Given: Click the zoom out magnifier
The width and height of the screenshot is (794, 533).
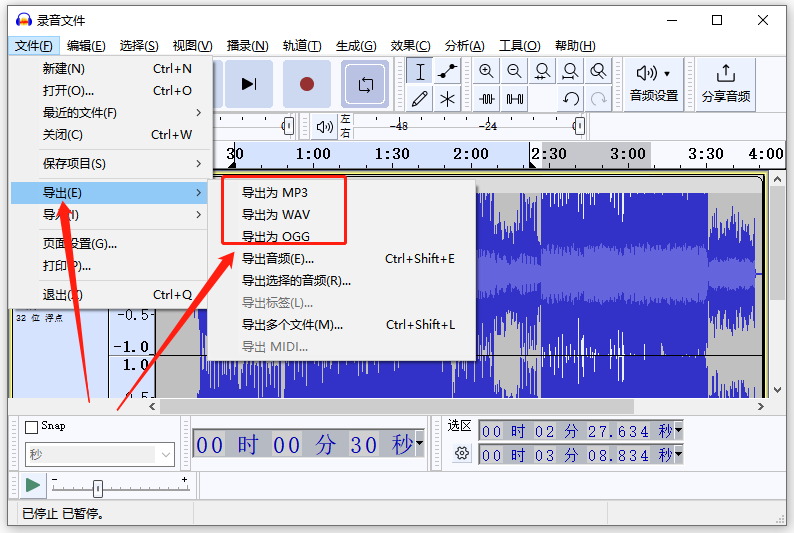Looking at the screenshot, I should tap(514, 71).
